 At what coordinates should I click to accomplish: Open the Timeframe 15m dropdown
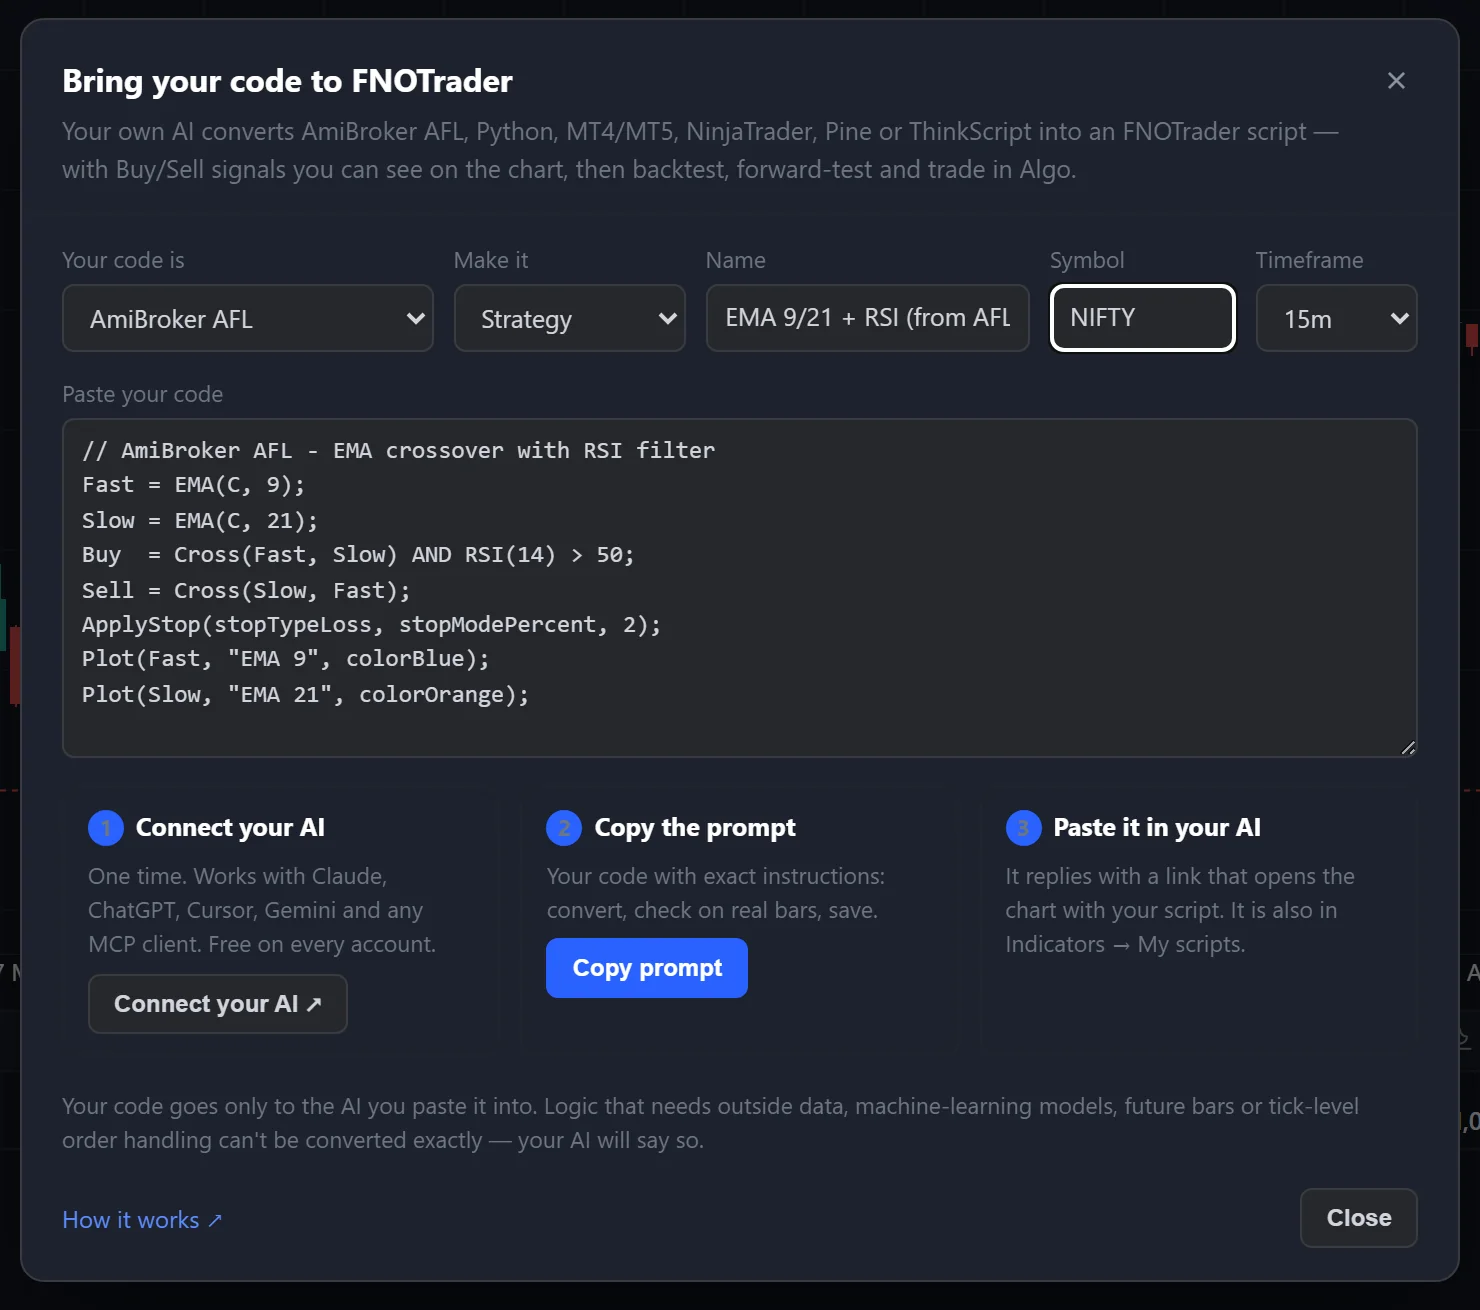coord(1336,318)
